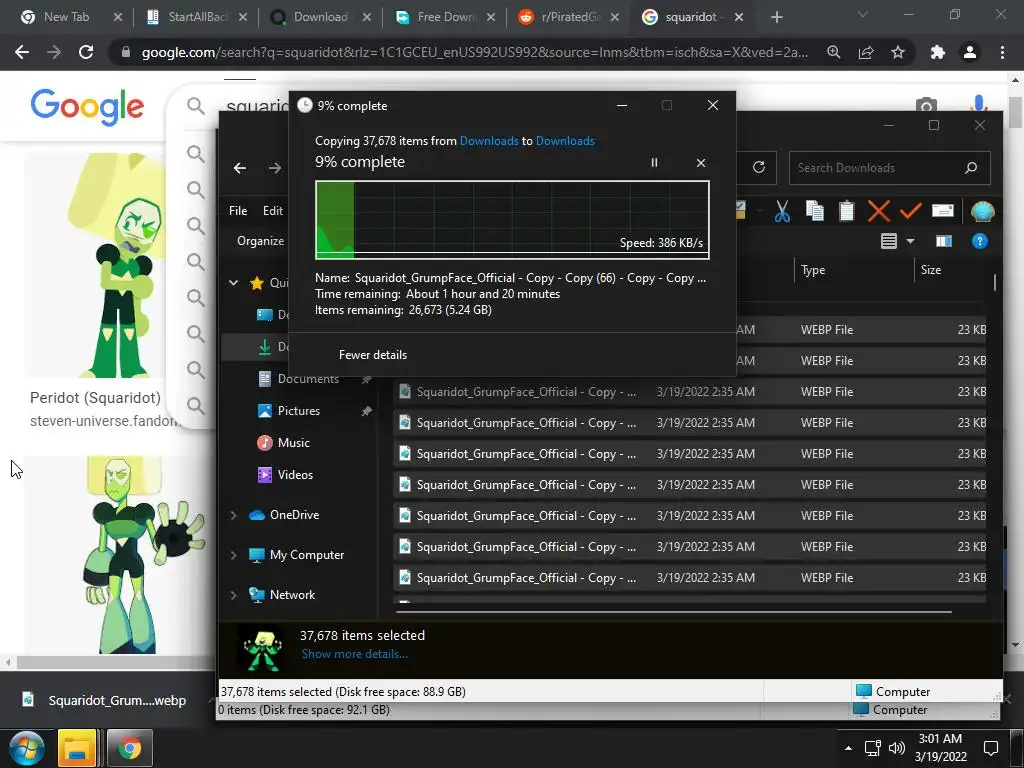Screen dimensions: 1024x768
Task: Open the blue Help question mark icon
Action: pyautogui.click(x=980, y=242)
